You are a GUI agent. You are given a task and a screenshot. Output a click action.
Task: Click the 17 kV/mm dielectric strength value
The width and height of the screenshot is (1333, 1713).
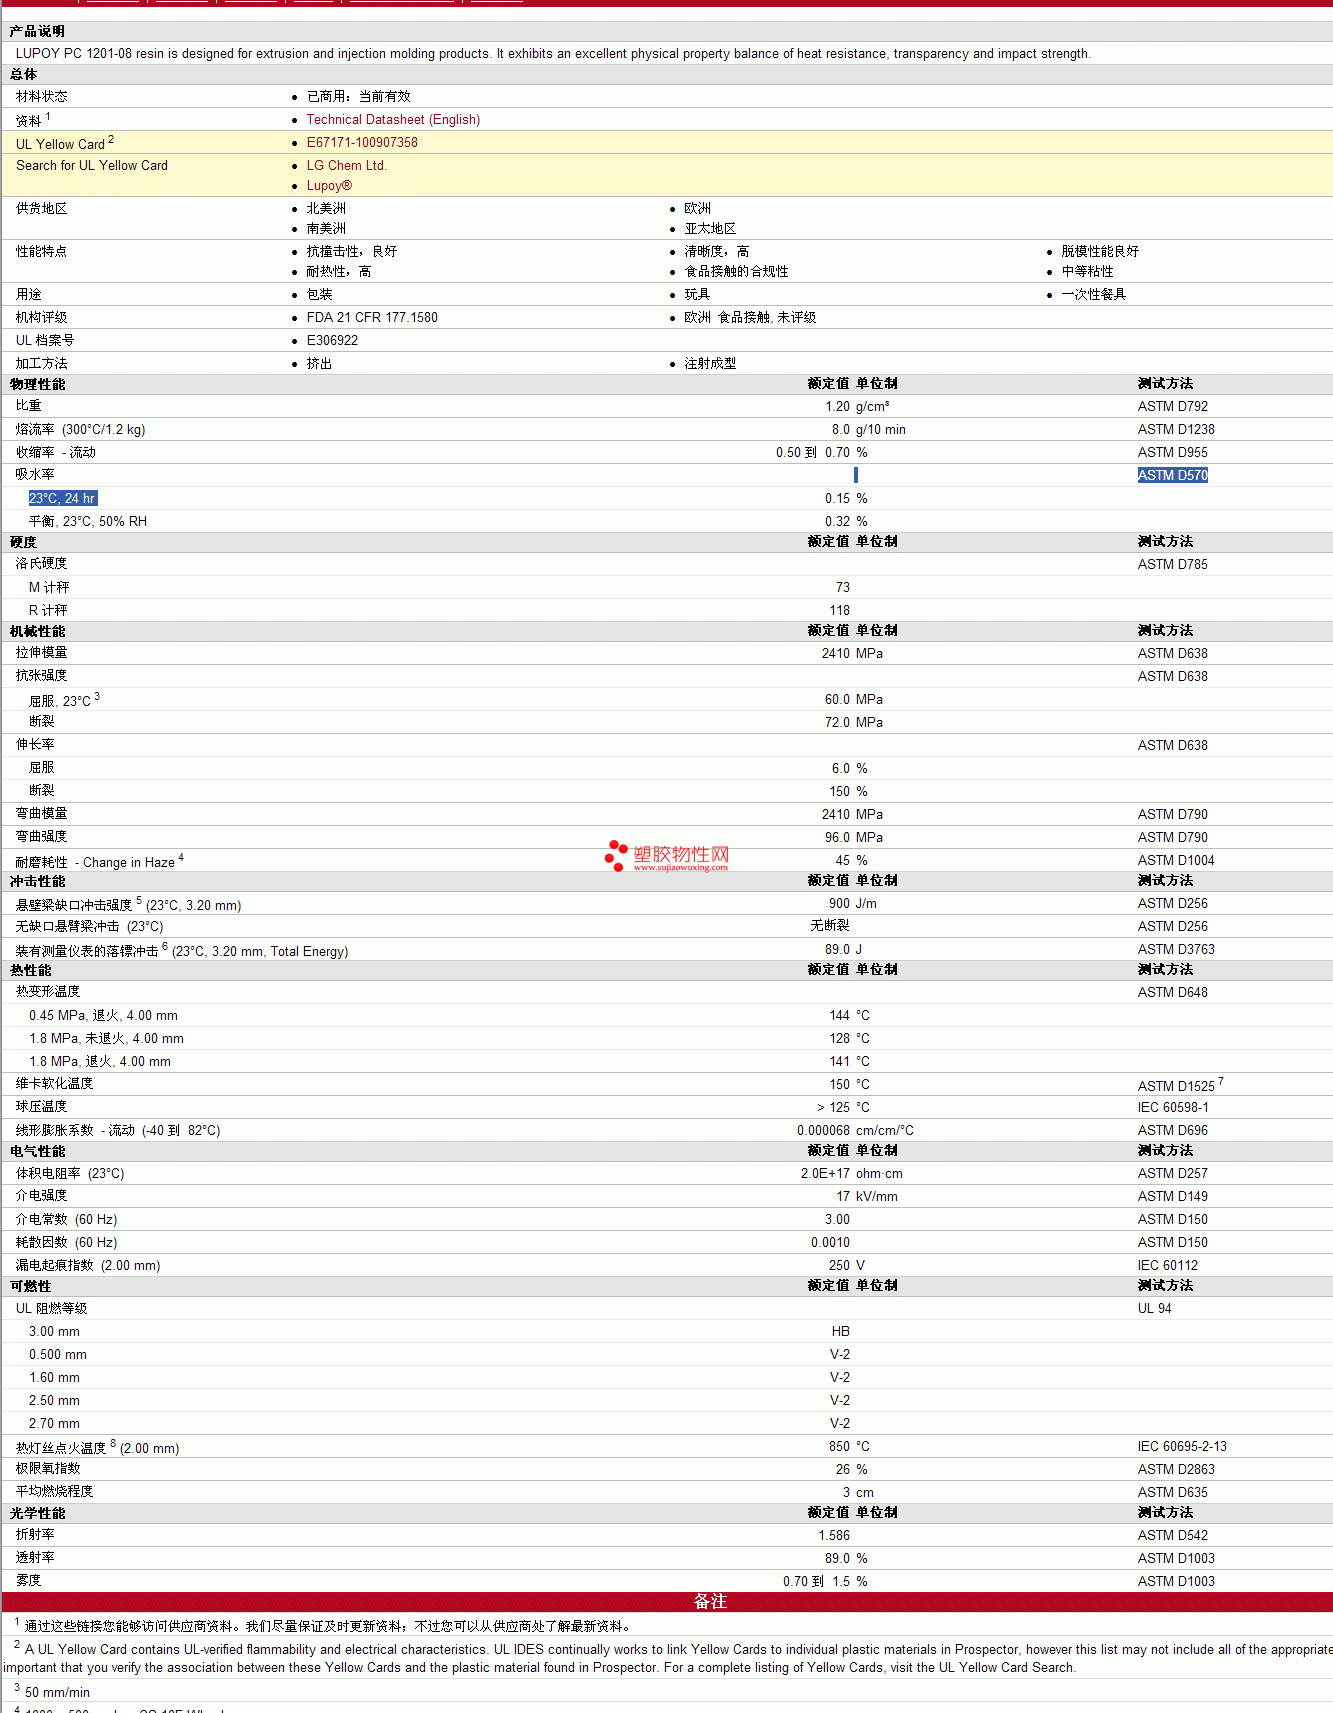(x=867, y=1196)
